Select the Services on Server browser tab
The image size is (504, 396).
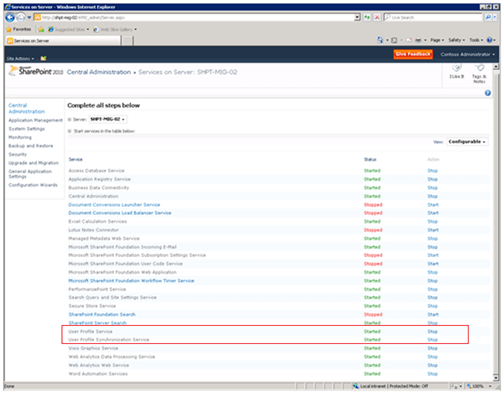[63, 41]
